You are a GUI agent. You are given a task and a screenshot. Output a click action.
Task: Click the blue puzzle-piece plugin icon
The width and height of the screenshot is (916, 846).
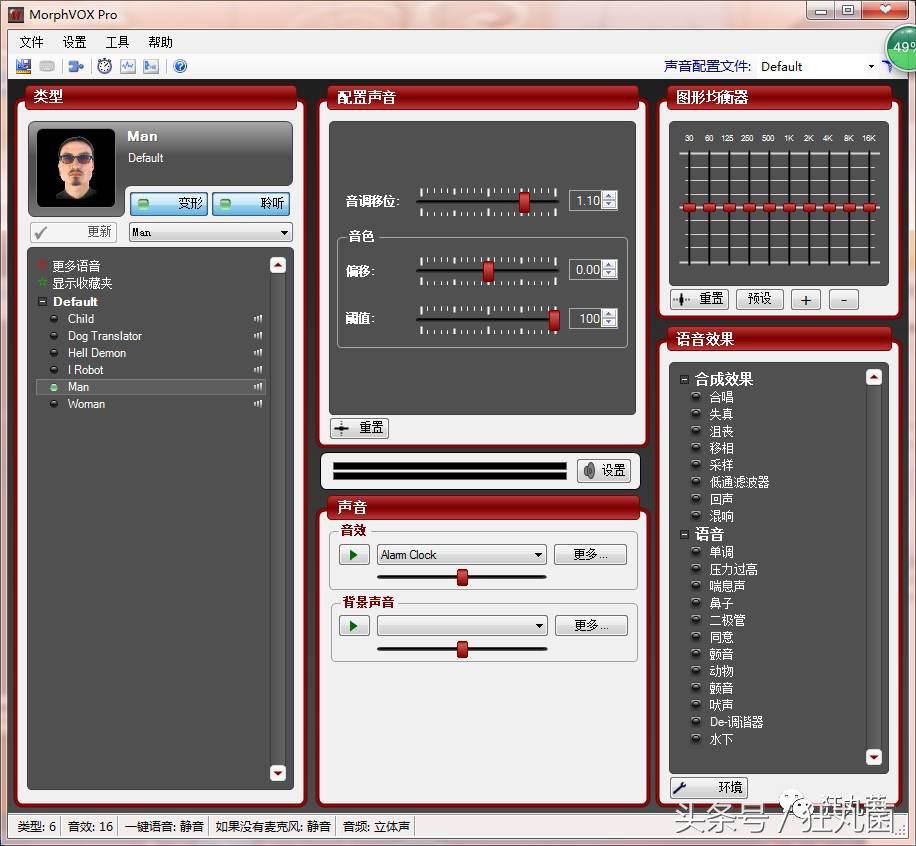pos(75,67)
